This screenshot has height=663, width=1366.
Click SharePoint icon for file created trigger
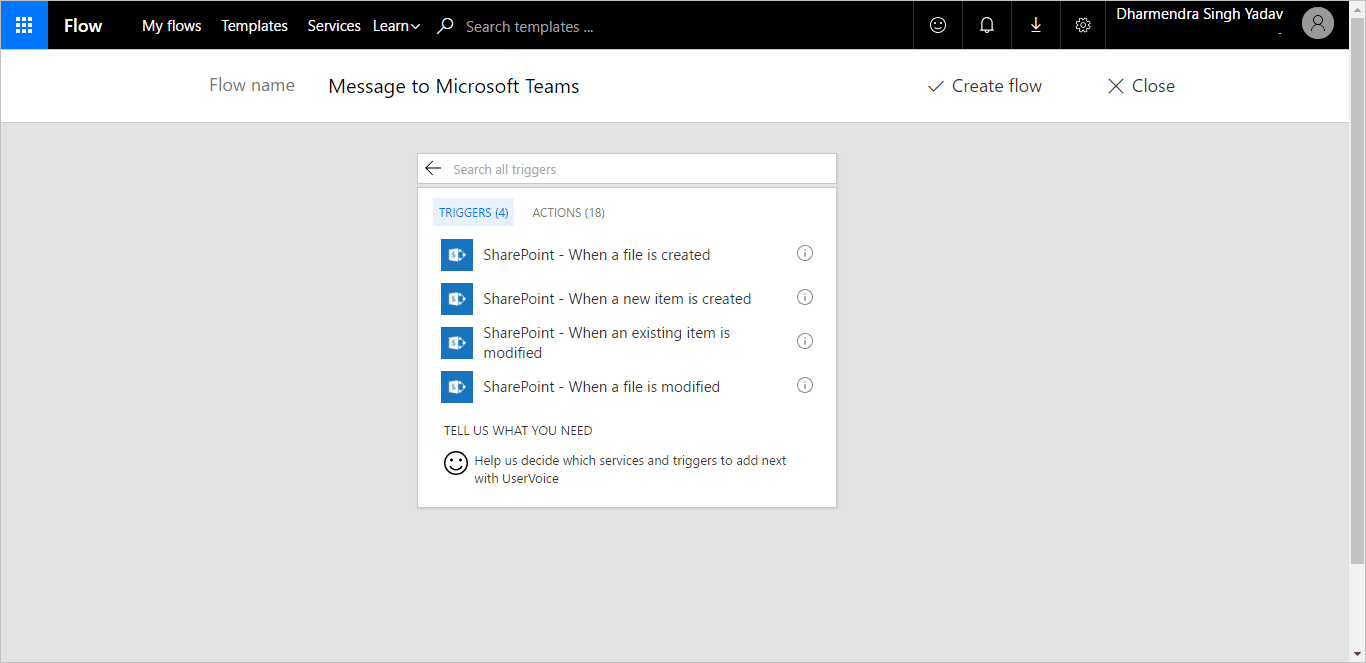tap(457, 255)
